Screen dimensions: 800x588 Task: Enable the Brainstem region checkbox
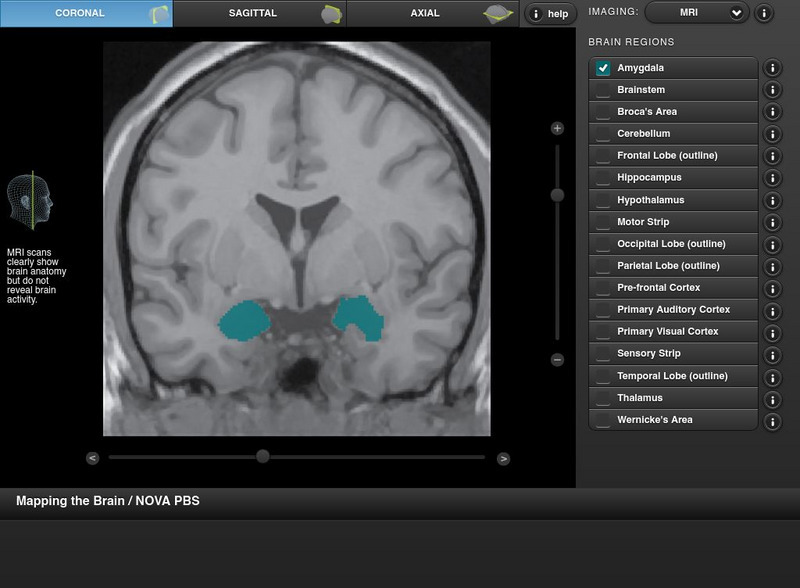click(x=603, y=90)
